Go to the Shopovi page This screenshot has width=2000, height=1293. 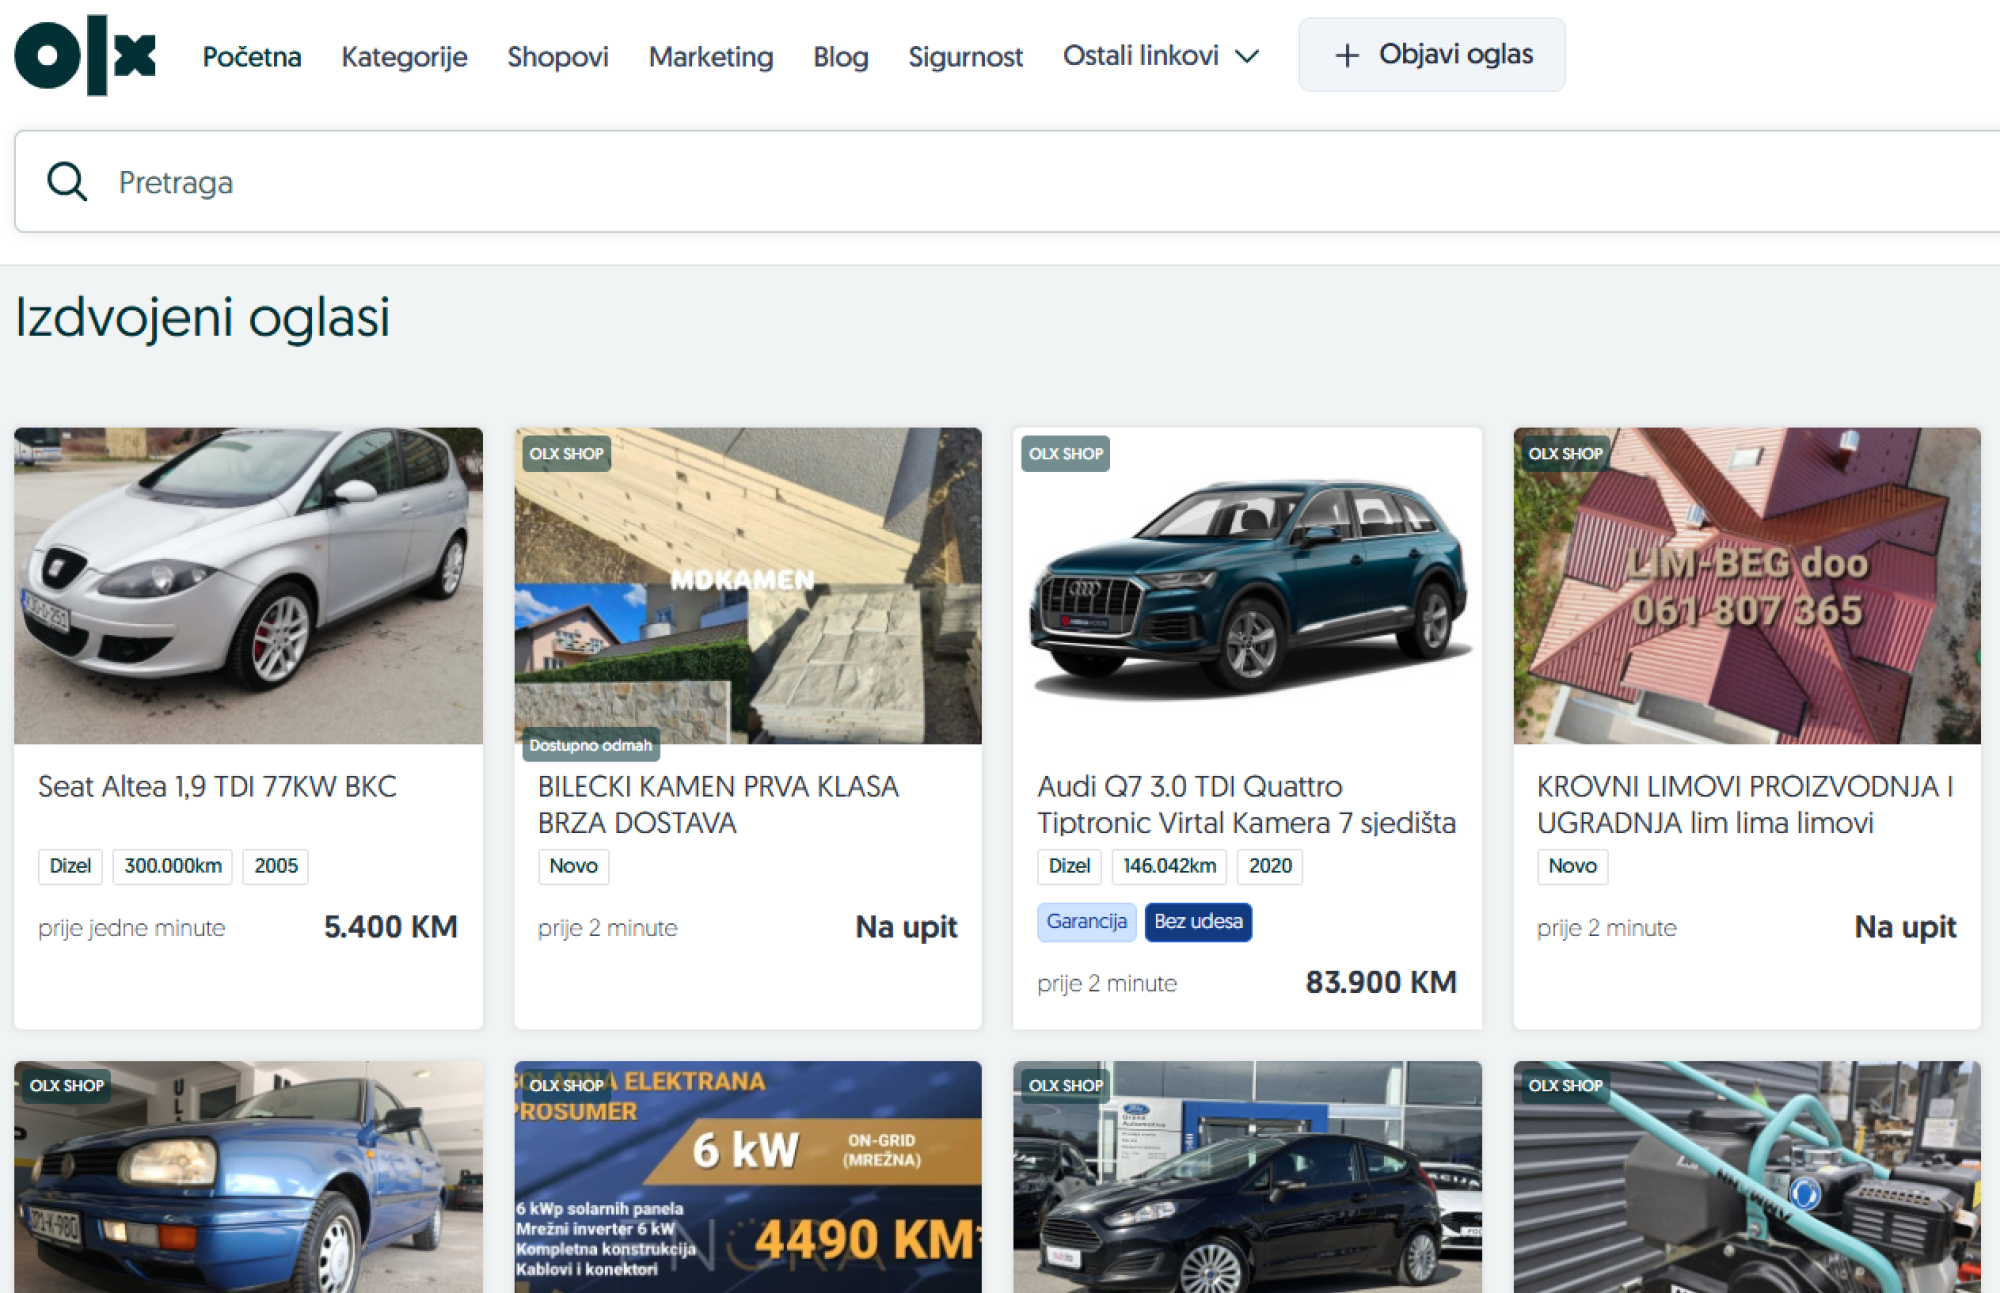click(x=558, y=57)
